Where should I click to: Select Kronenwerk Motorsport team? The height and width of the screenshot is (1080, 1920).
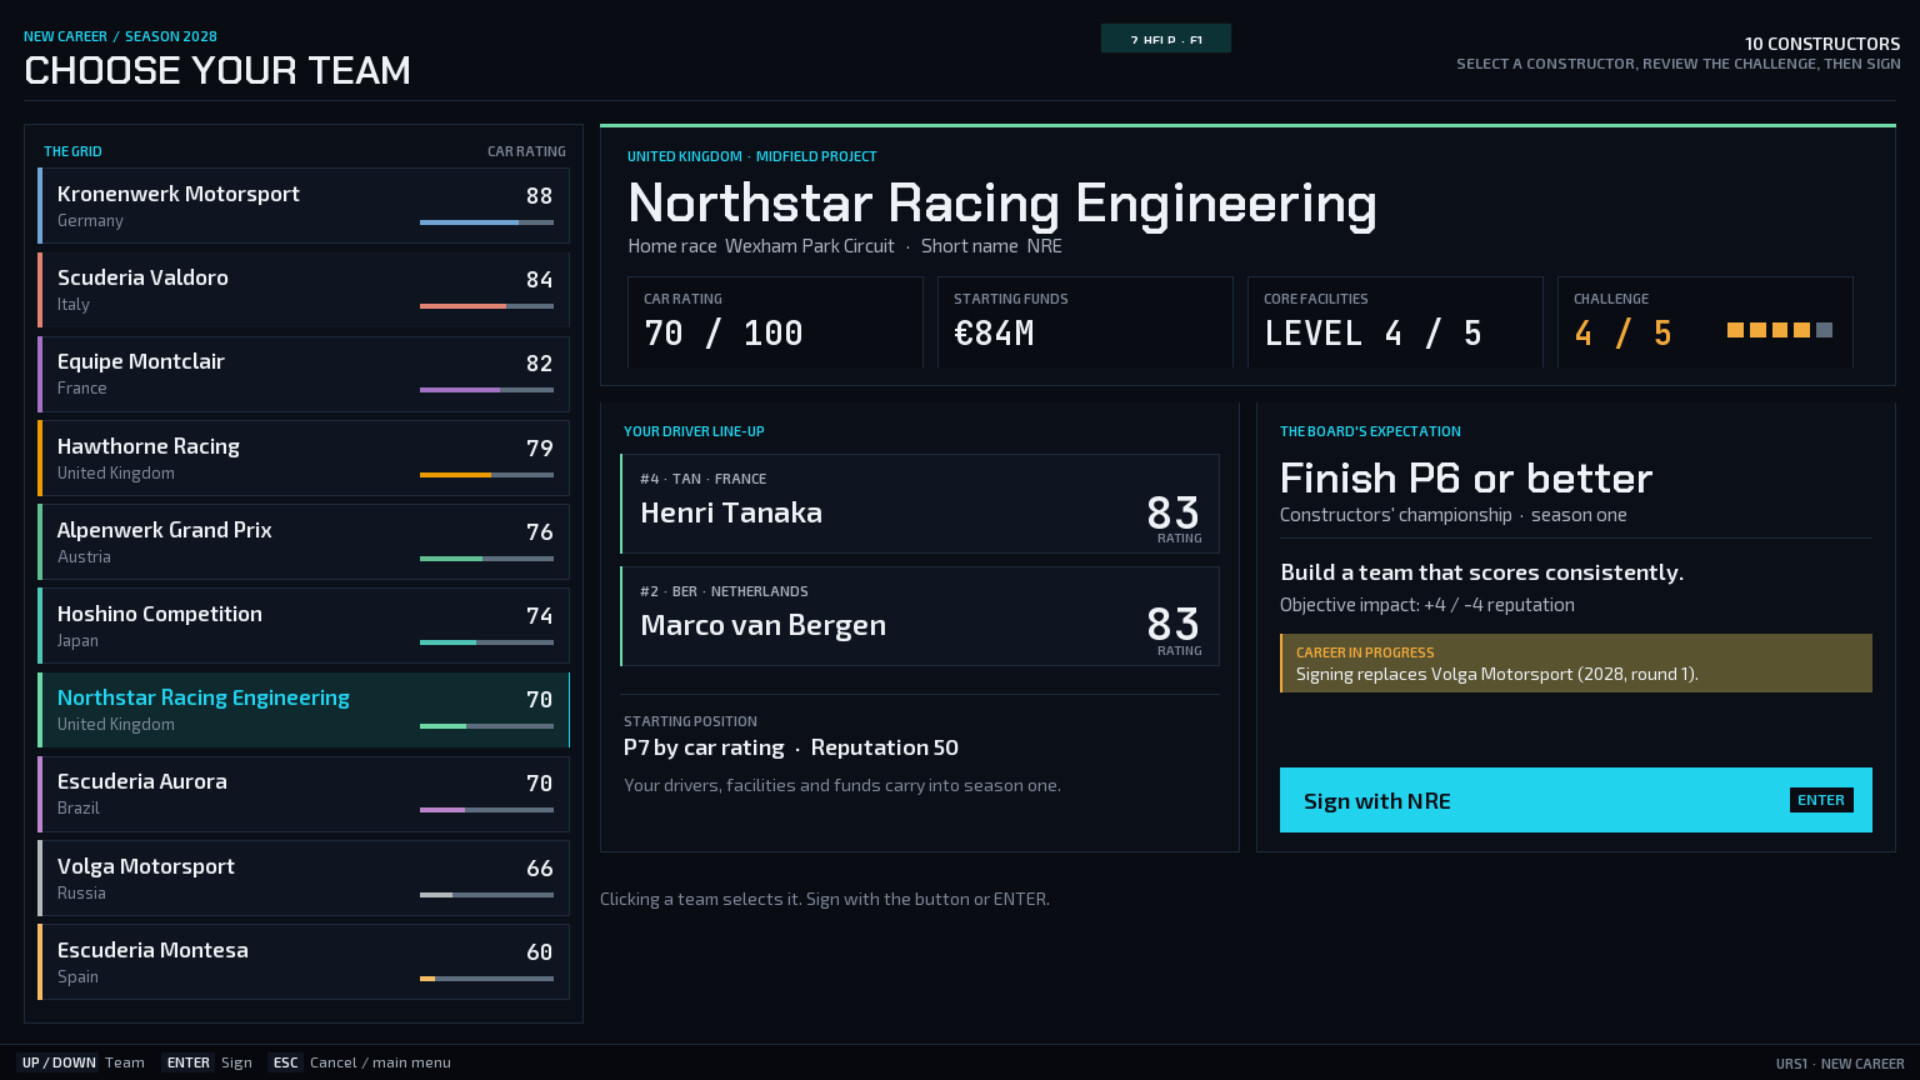(304, 206)
